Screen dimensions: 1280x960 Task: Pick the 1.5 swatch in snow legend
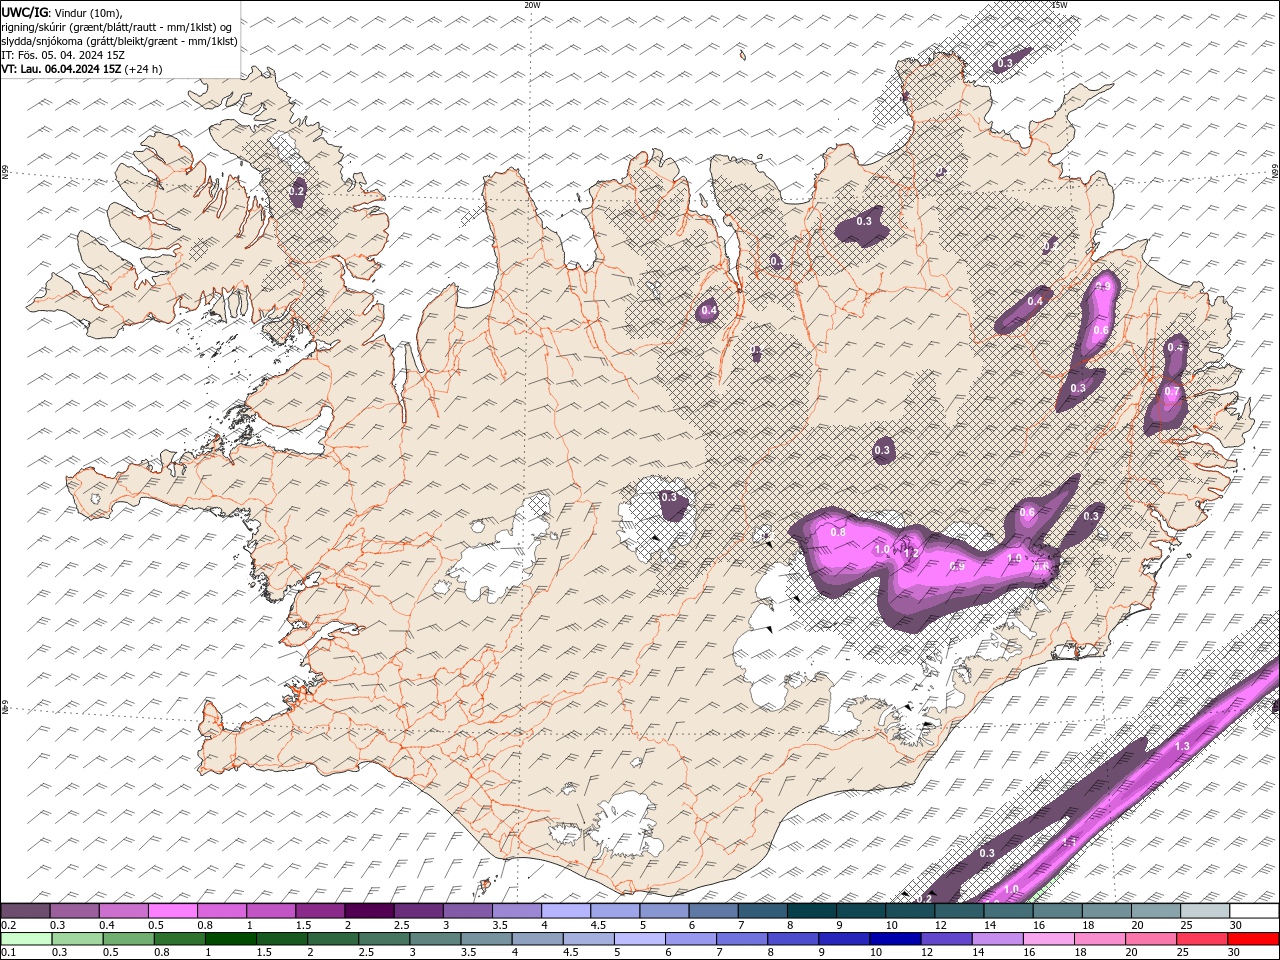coord(320,911)
